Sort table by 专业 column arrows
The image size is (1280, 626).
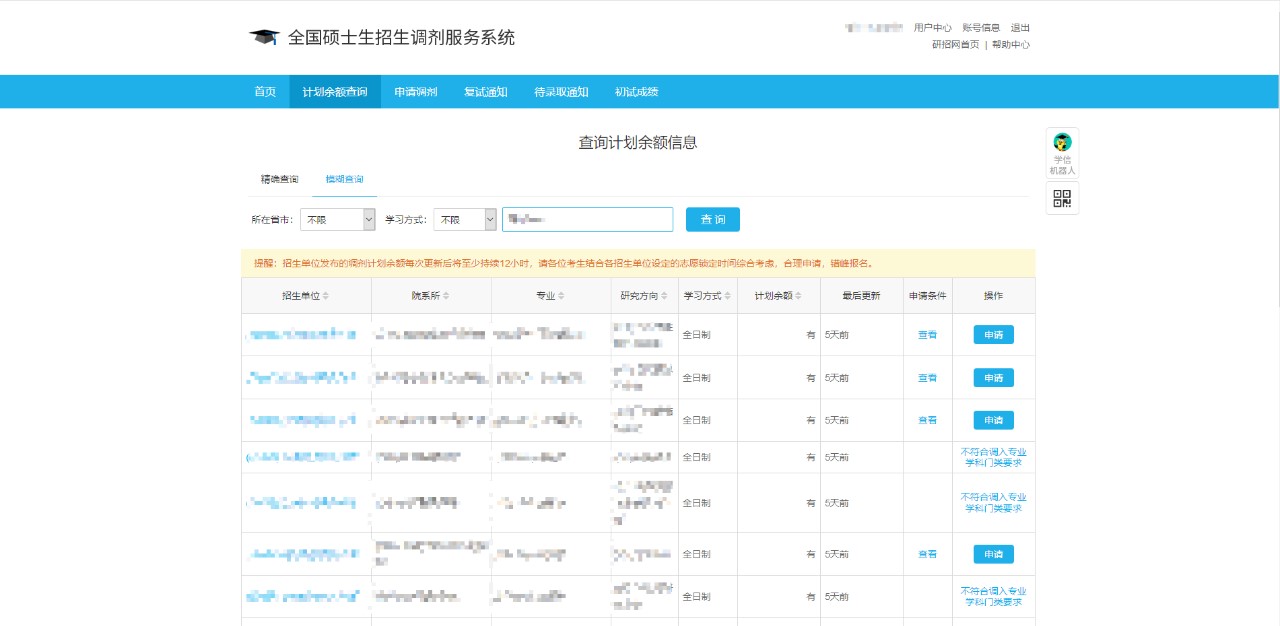point(562,296)
